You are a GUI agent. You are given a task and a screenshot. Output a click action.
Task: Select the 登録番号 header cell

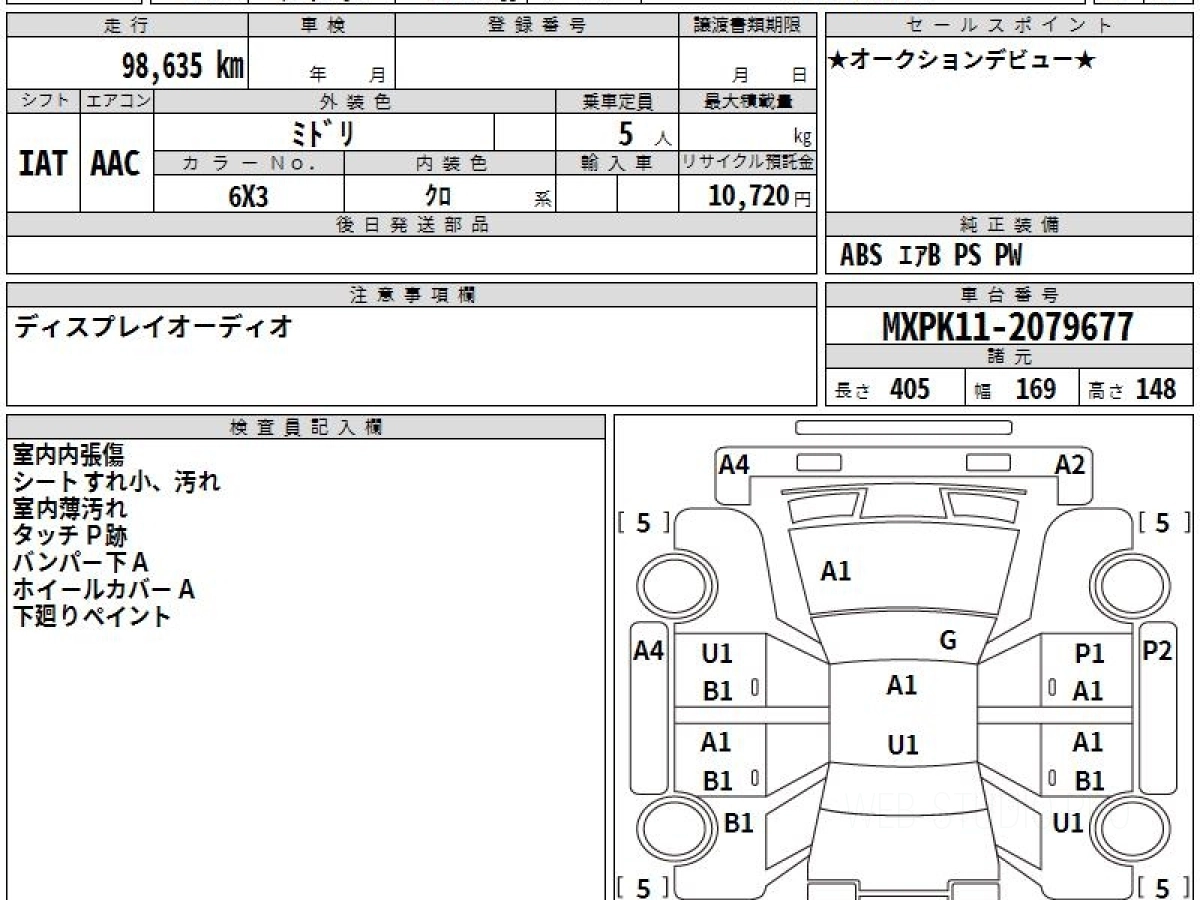[537, 26]
